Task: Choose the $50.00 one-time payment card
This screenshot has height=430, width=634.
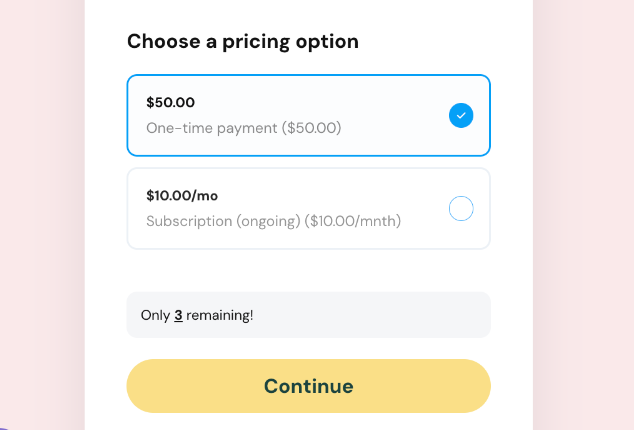Action: click(308, 116)
